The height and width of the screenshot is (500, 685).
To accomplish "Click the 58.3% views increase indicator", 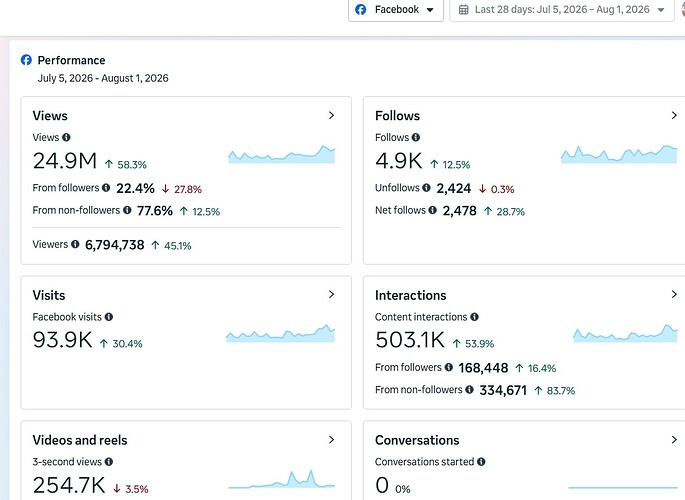I will tap(126, 165).
